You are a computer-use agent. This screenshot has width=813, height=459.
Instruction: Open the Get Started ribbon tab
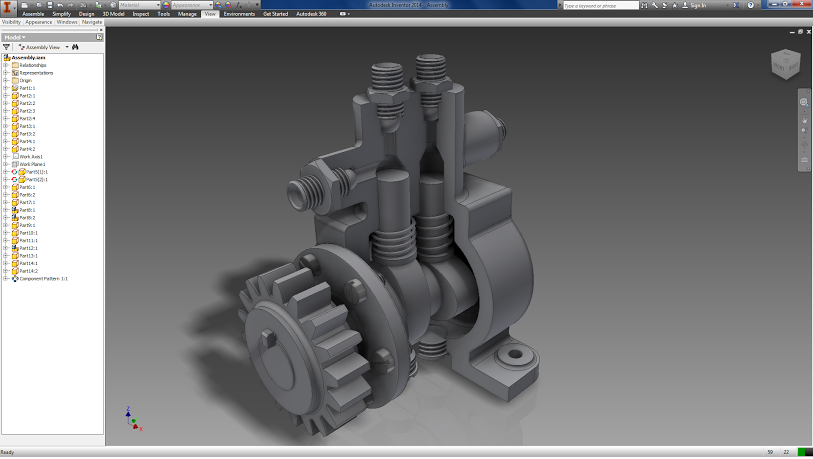[x=275, y=14]
